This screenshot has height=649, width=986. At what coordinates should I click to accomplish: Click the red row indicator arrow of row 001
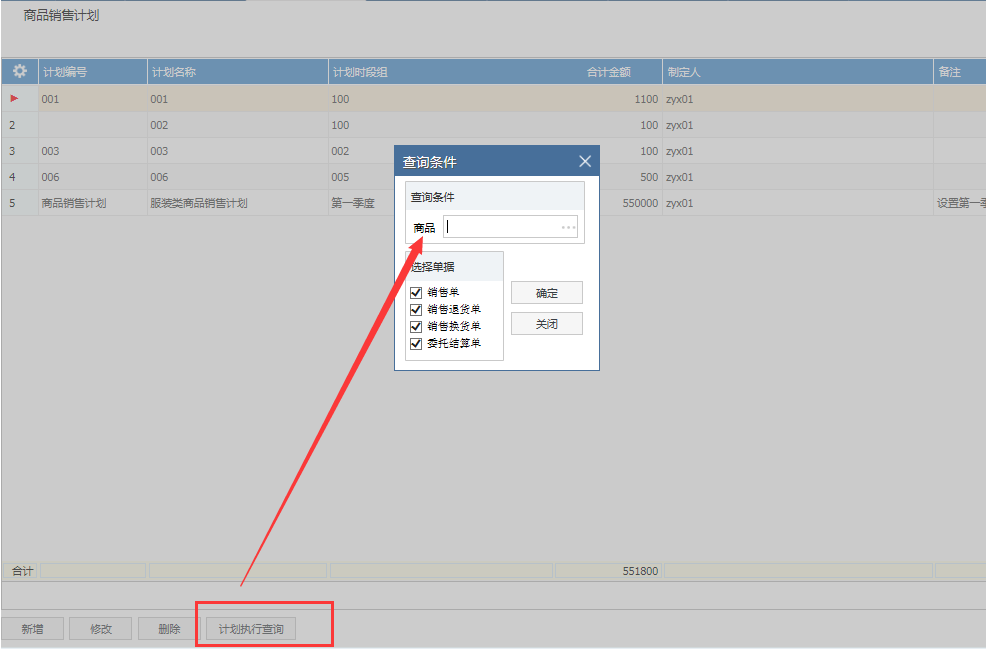(x=14, y=98)
